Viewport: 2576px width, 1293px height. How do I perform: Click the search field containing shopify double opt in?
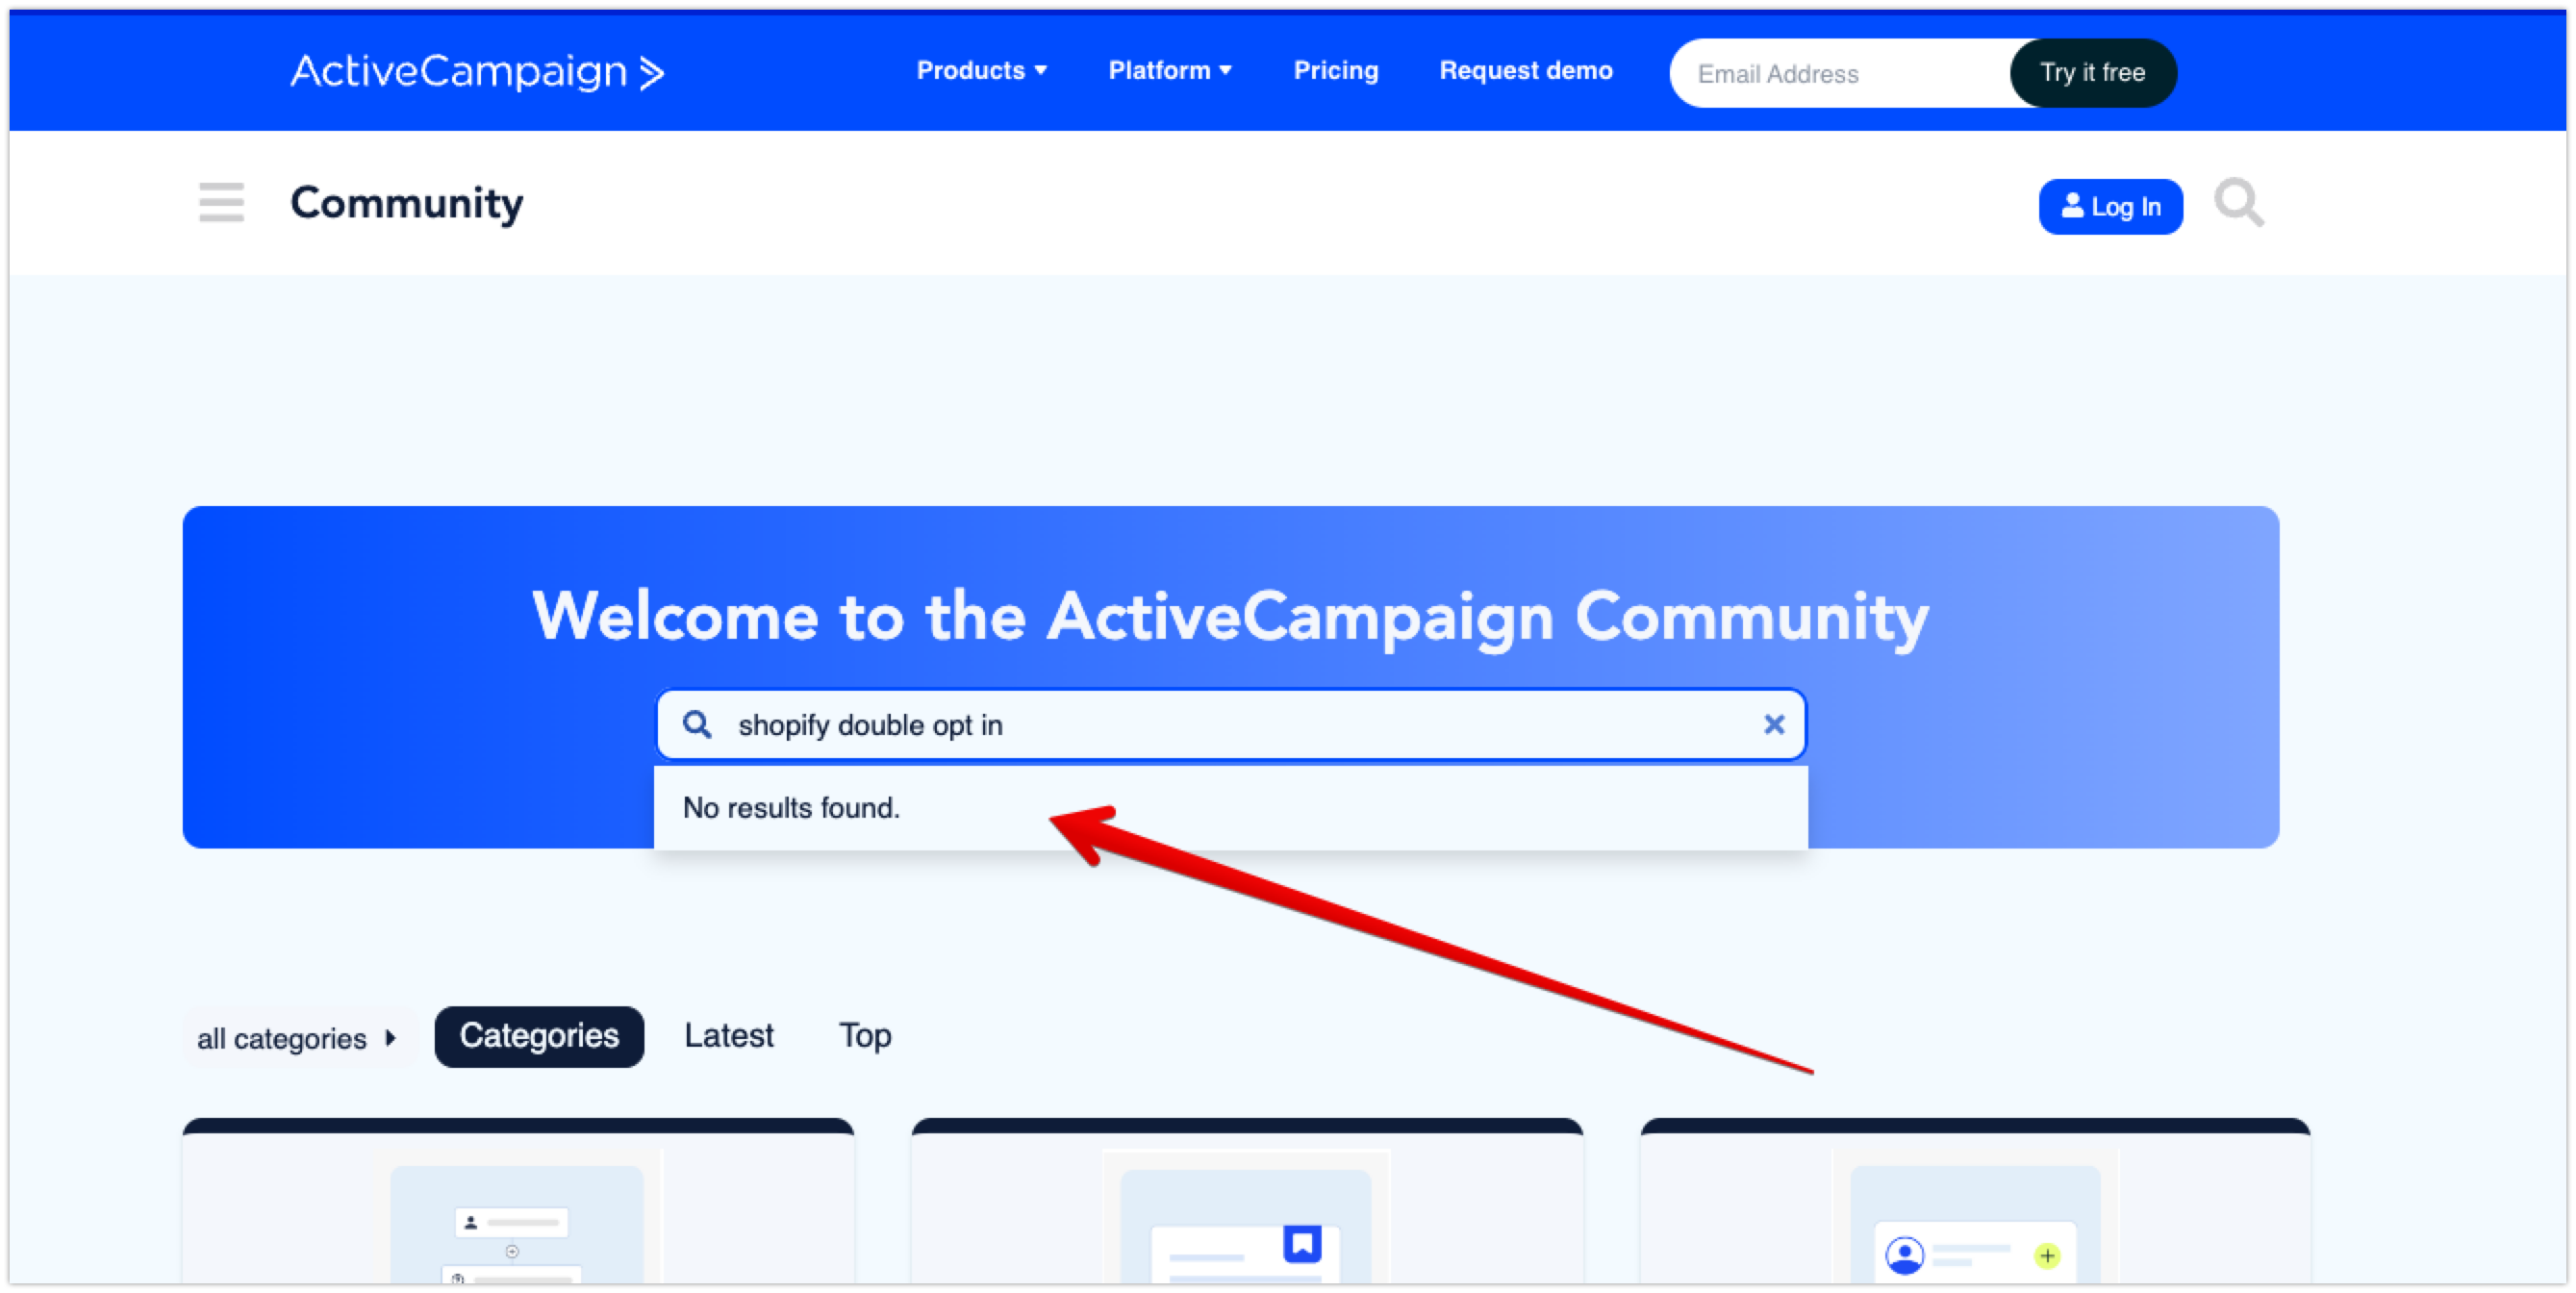tap(1230, 725)
